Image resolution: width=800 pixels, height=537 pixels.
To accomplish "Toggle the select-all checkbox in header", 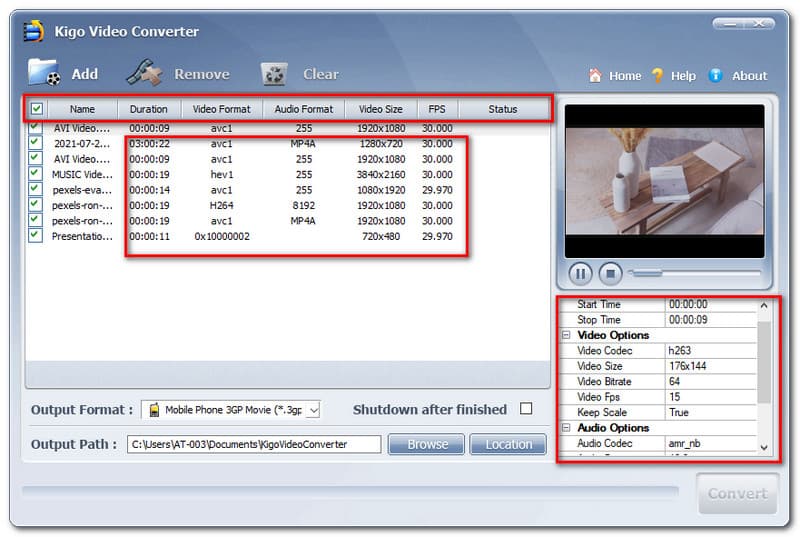I will [36, 109].
